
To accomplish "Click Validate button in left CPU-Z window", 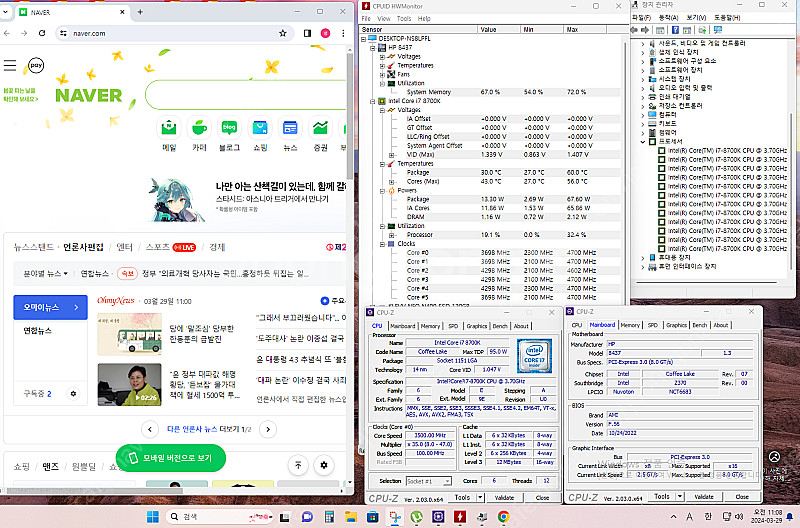I will pyautogui.click(x=504, y=497).
